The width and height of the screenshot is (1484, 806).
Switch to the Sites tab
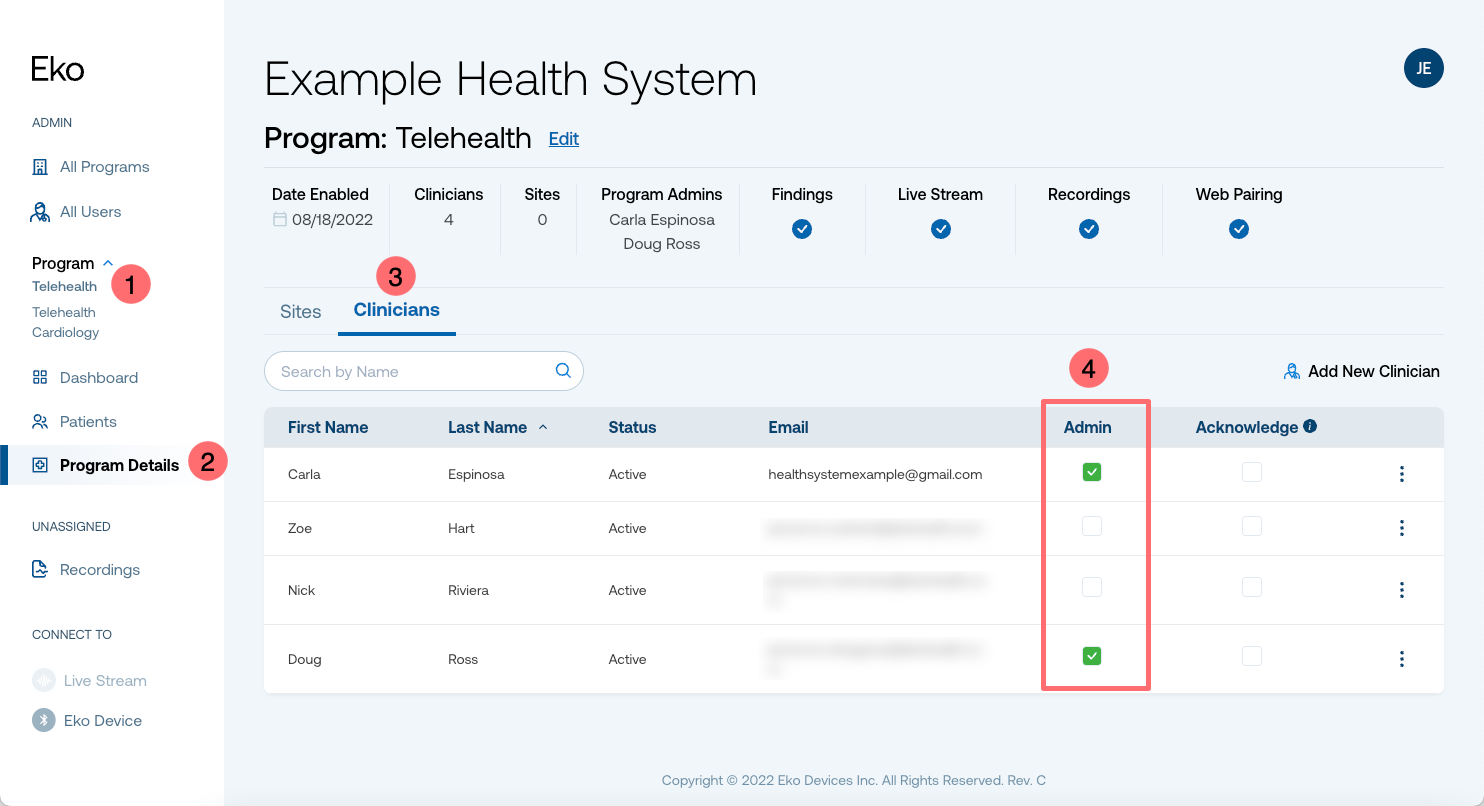pos(301,311)
